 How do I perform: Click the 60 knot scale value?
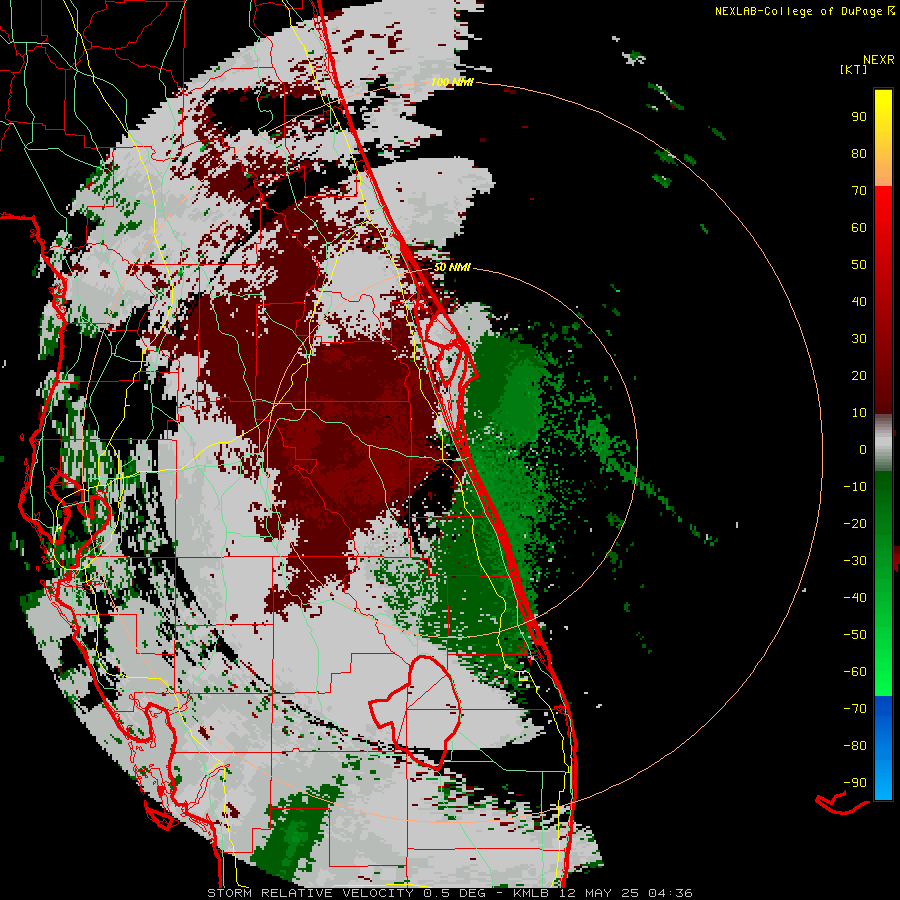click(x=859, y=227)
